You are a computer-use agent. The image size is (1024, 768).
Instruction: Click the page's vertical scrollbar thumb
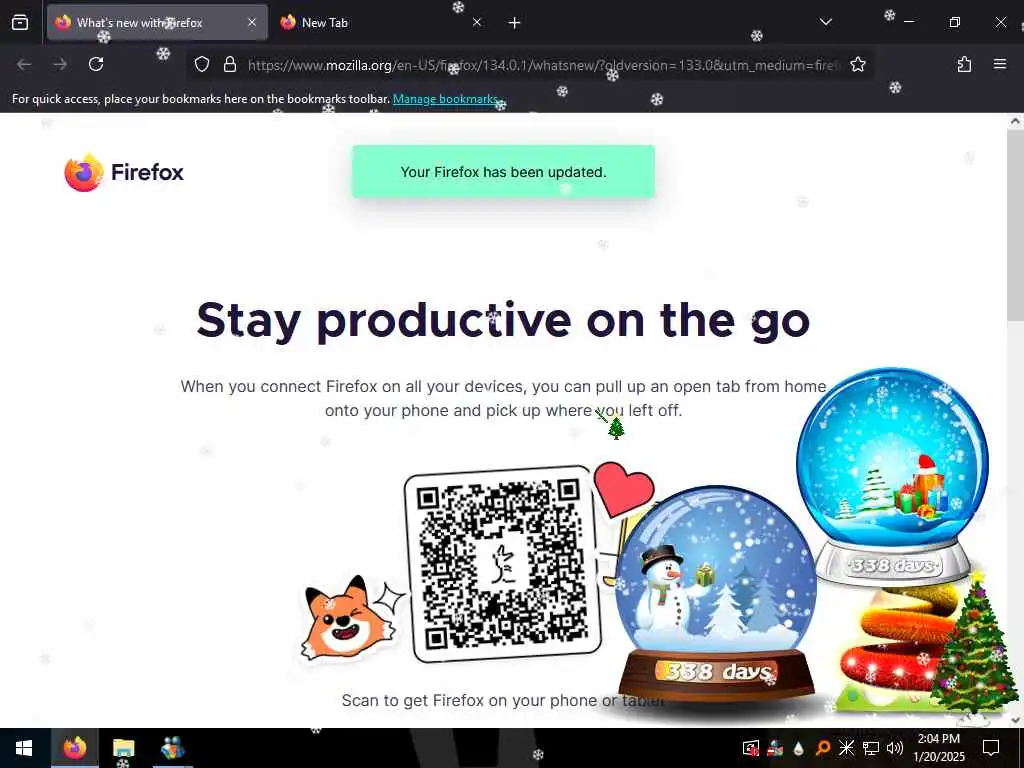(1015, 225)
